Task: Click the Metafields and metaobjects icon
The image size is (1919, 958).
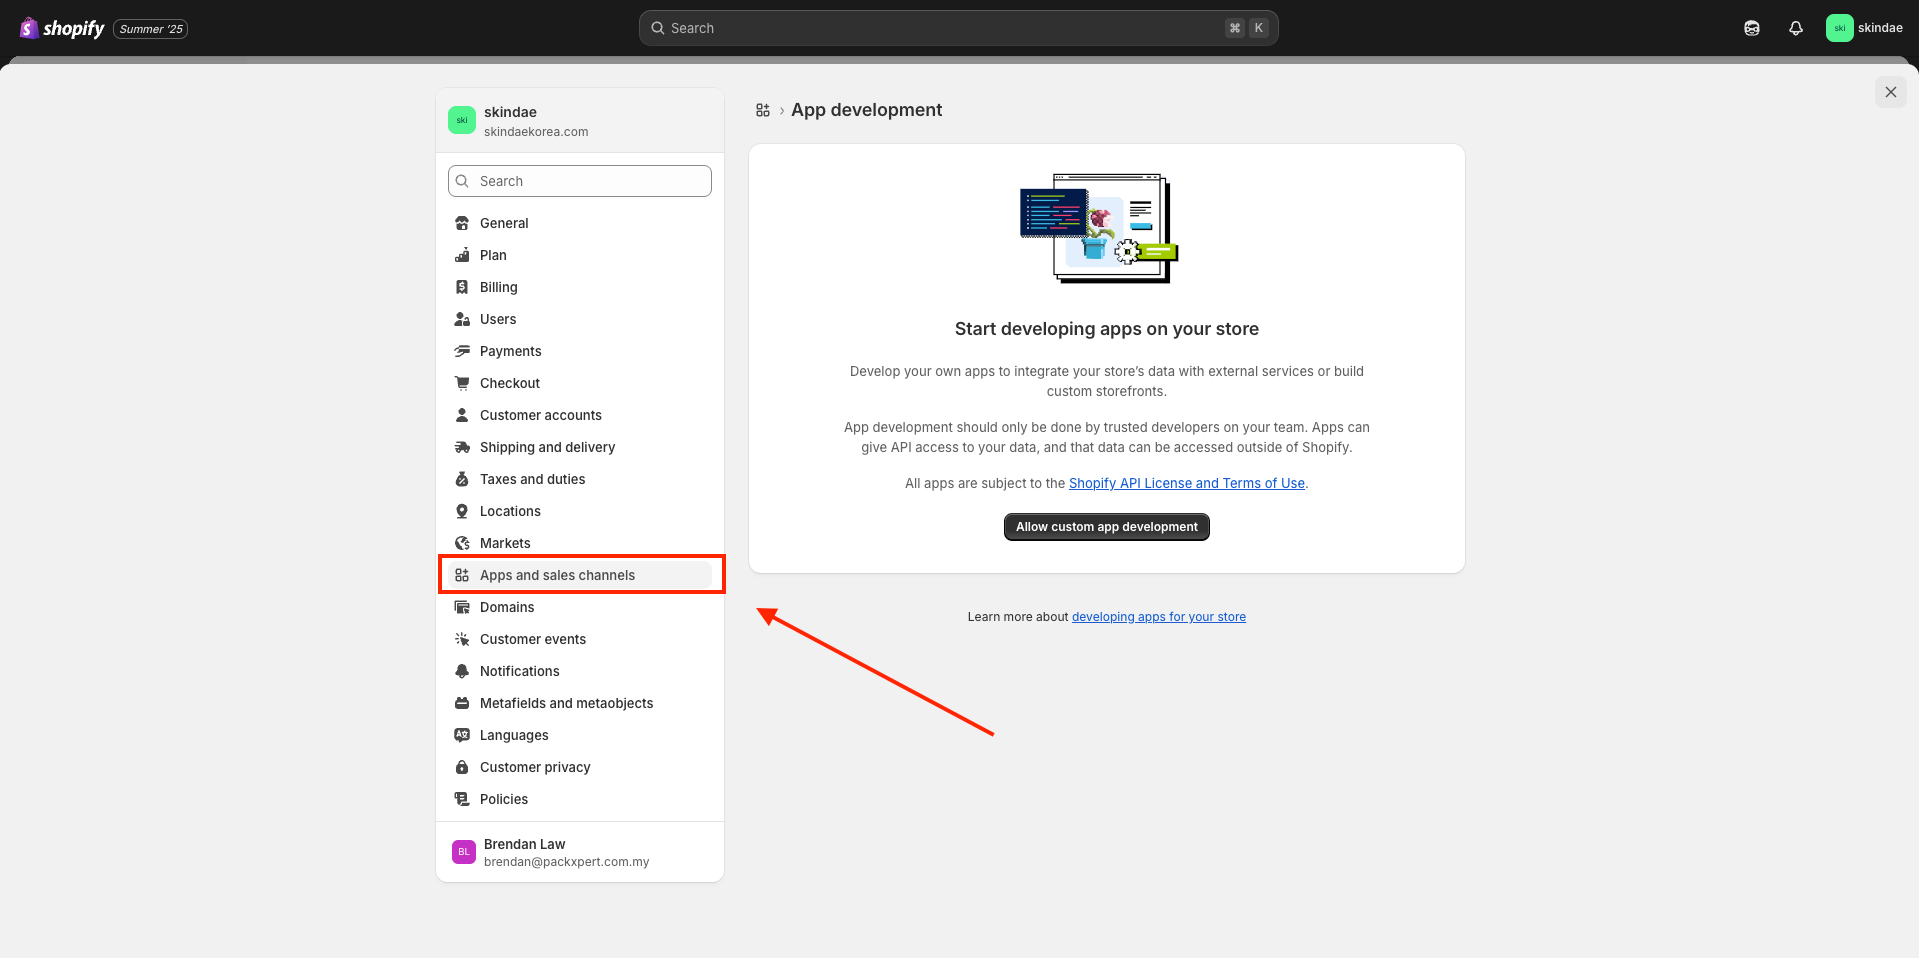Action: click(462, 703)
